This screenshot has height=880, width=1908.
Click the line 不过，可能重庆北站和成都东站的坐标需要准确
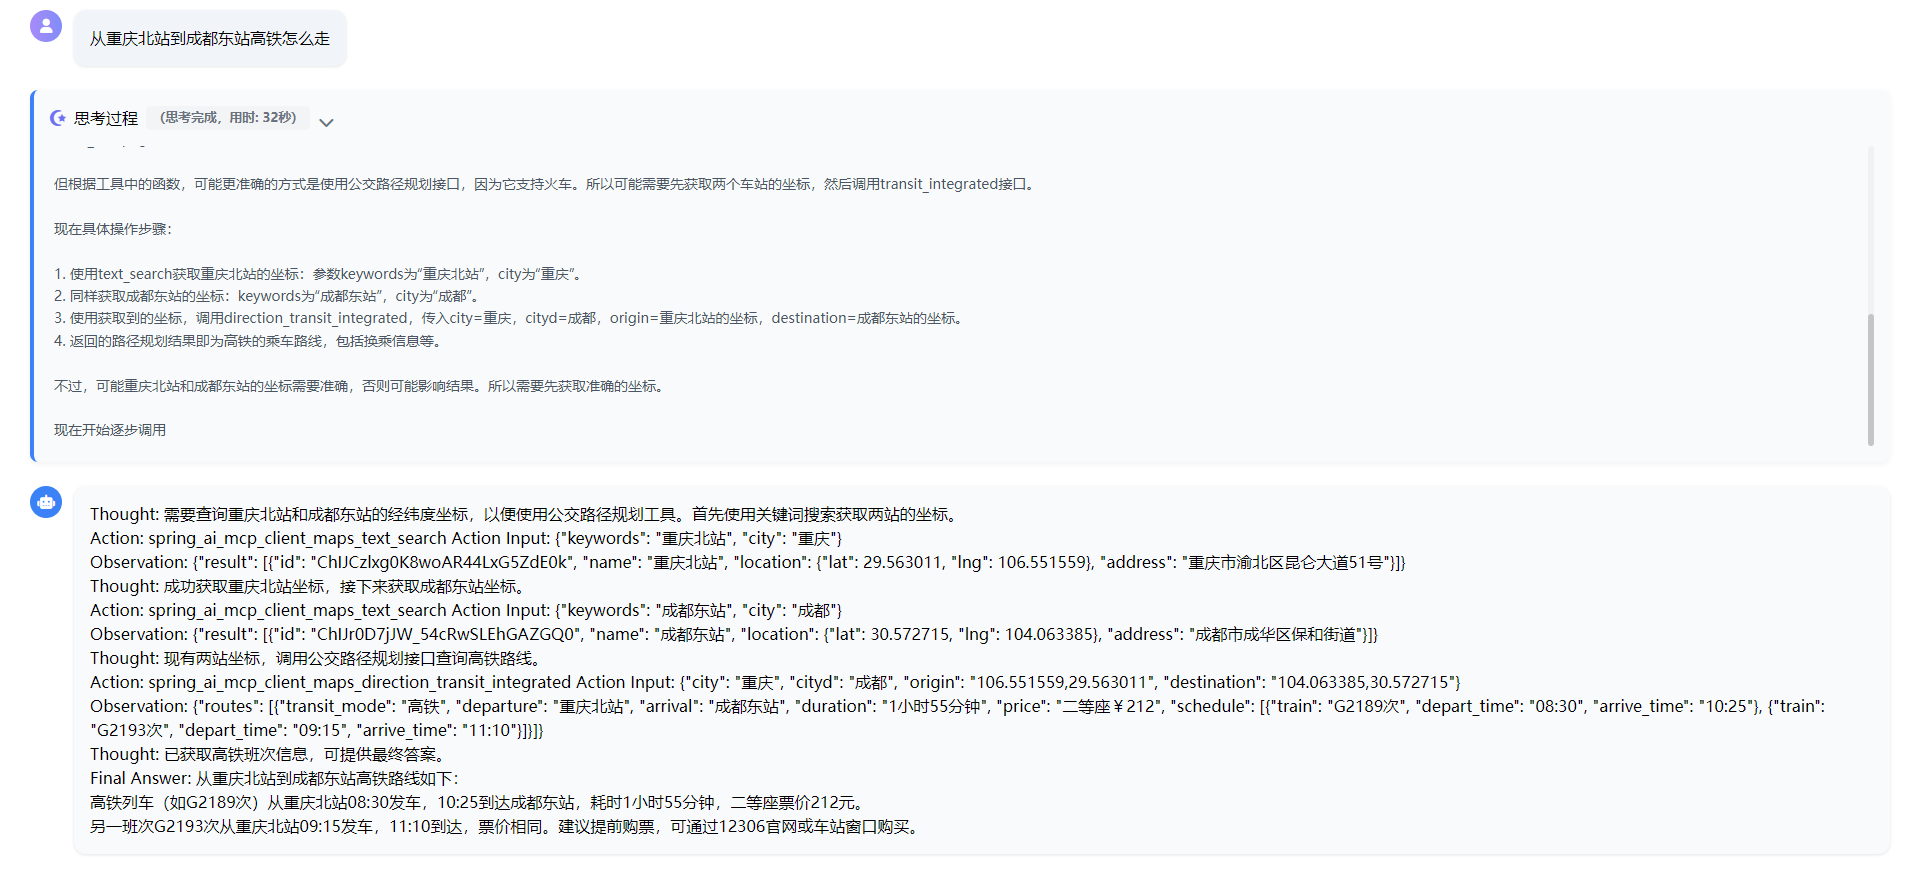(x=361, y=386)
